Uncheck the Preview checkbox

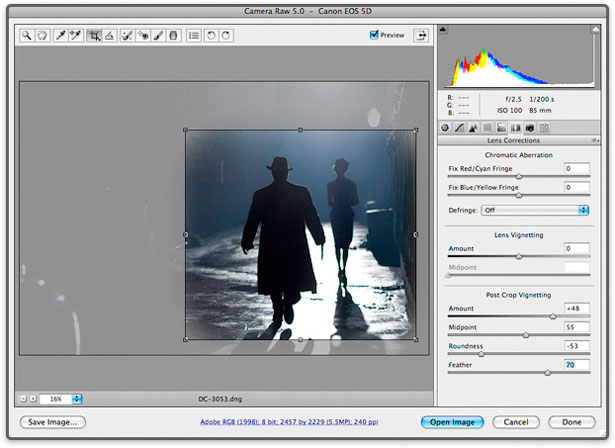tap(374, 34)
